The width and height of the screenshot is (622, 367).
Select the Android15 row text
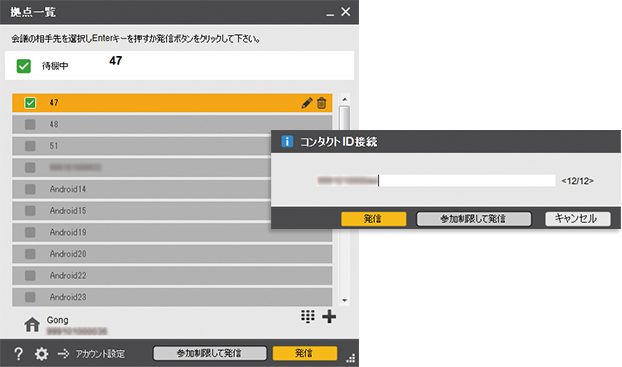(x=68, y=211)
